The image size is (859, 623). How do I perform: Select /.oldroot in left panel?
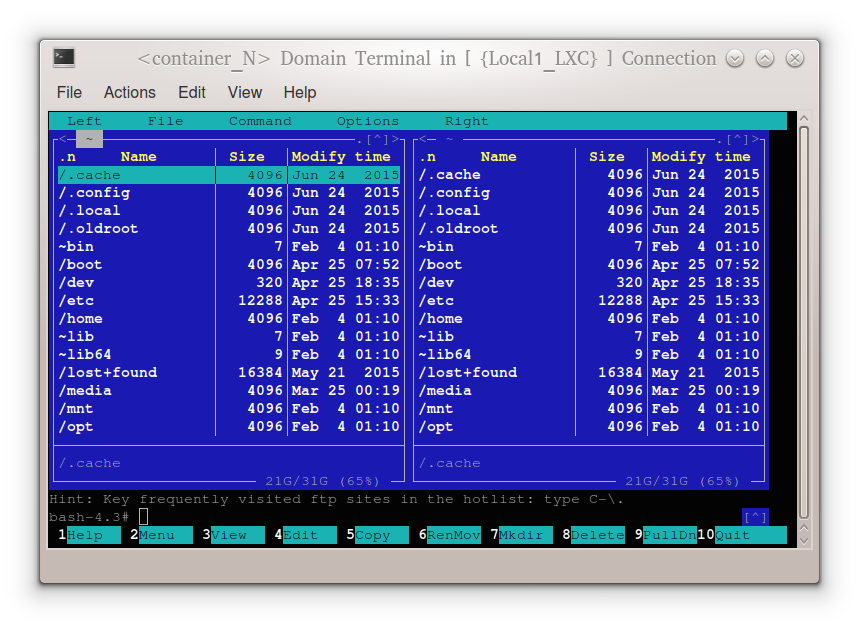click(x=229, y=228)
